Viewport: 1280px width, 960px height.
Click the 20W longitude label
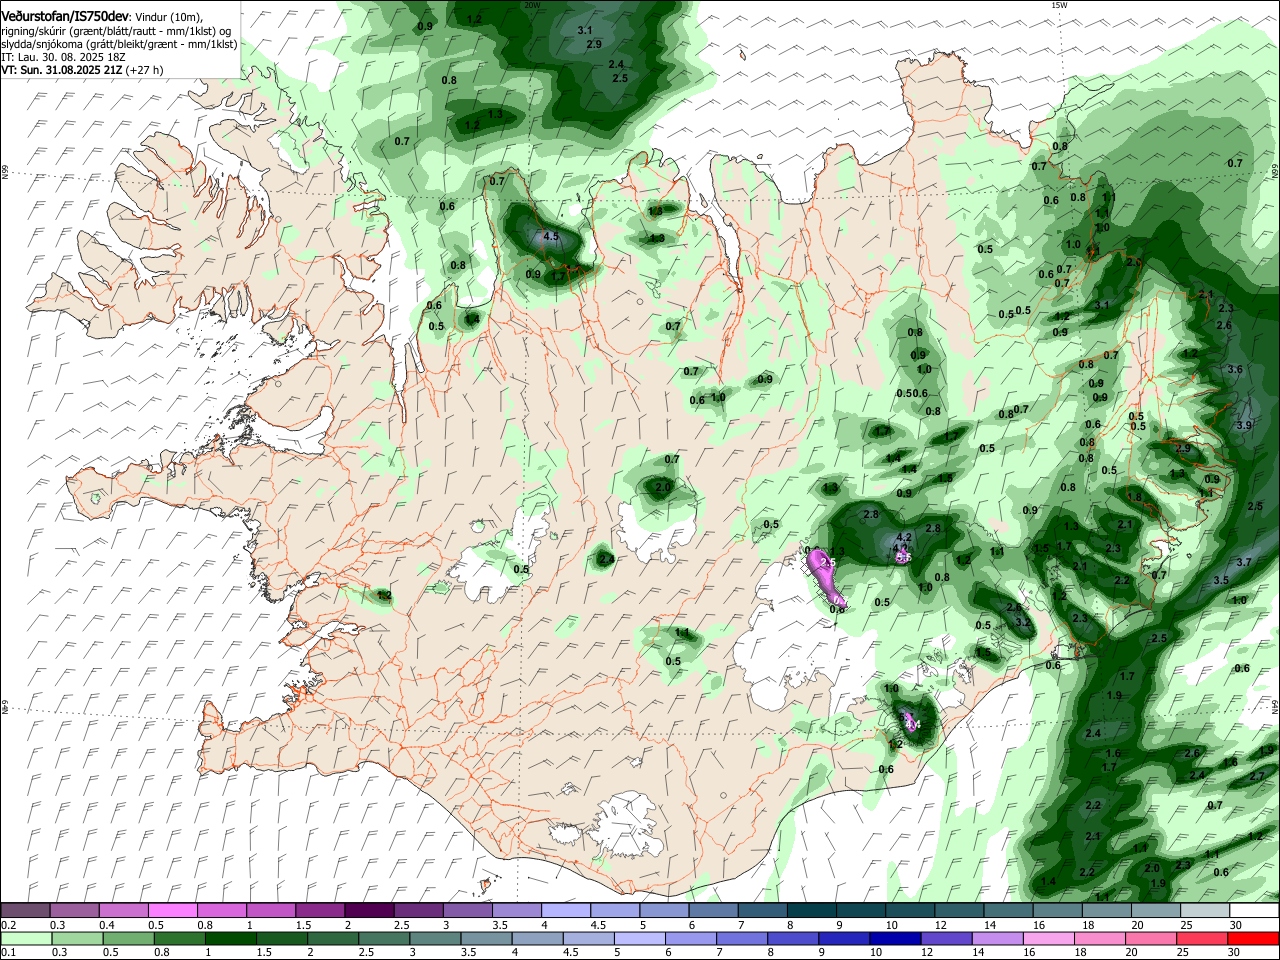[x=531, y=5]
